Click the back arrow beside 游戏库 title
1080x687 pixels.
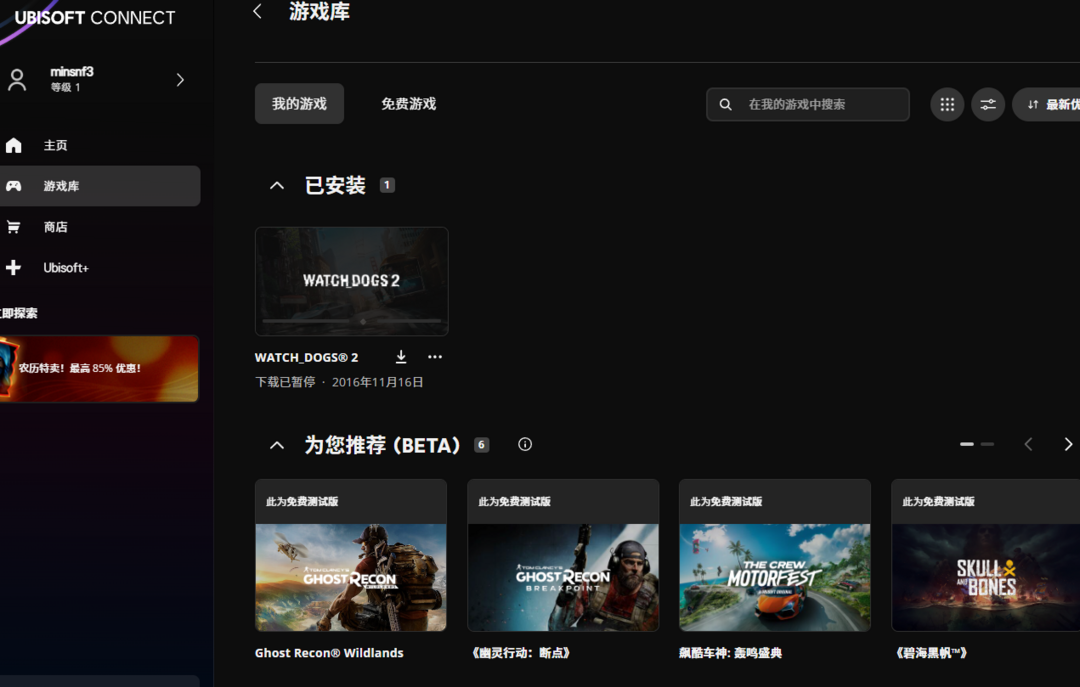tap(257, 11)
